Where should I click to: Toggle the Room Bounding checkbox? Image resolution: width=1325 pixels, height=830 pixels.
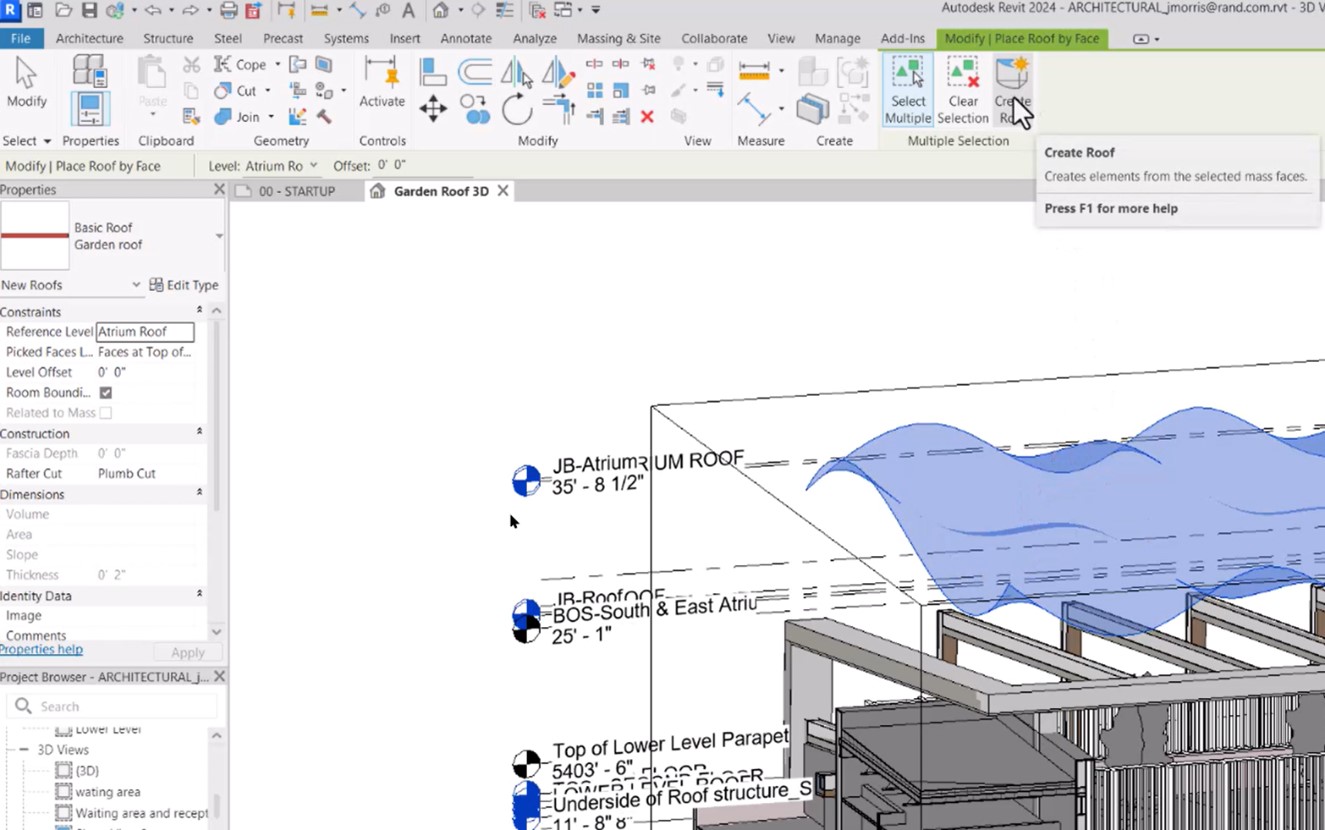pos(106,393)
